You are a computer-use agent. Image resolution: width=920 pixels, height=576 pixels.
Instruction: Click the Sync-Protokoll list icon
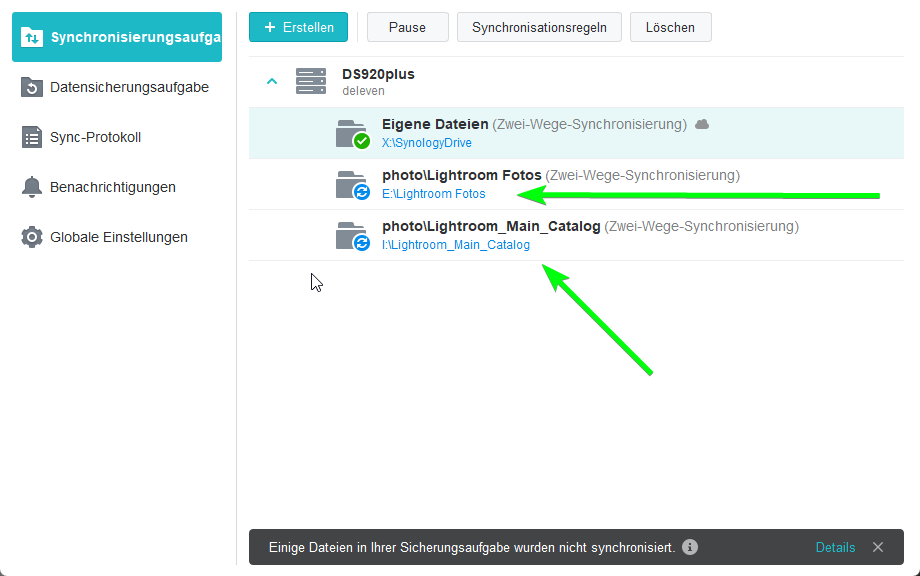pos(32,137)
